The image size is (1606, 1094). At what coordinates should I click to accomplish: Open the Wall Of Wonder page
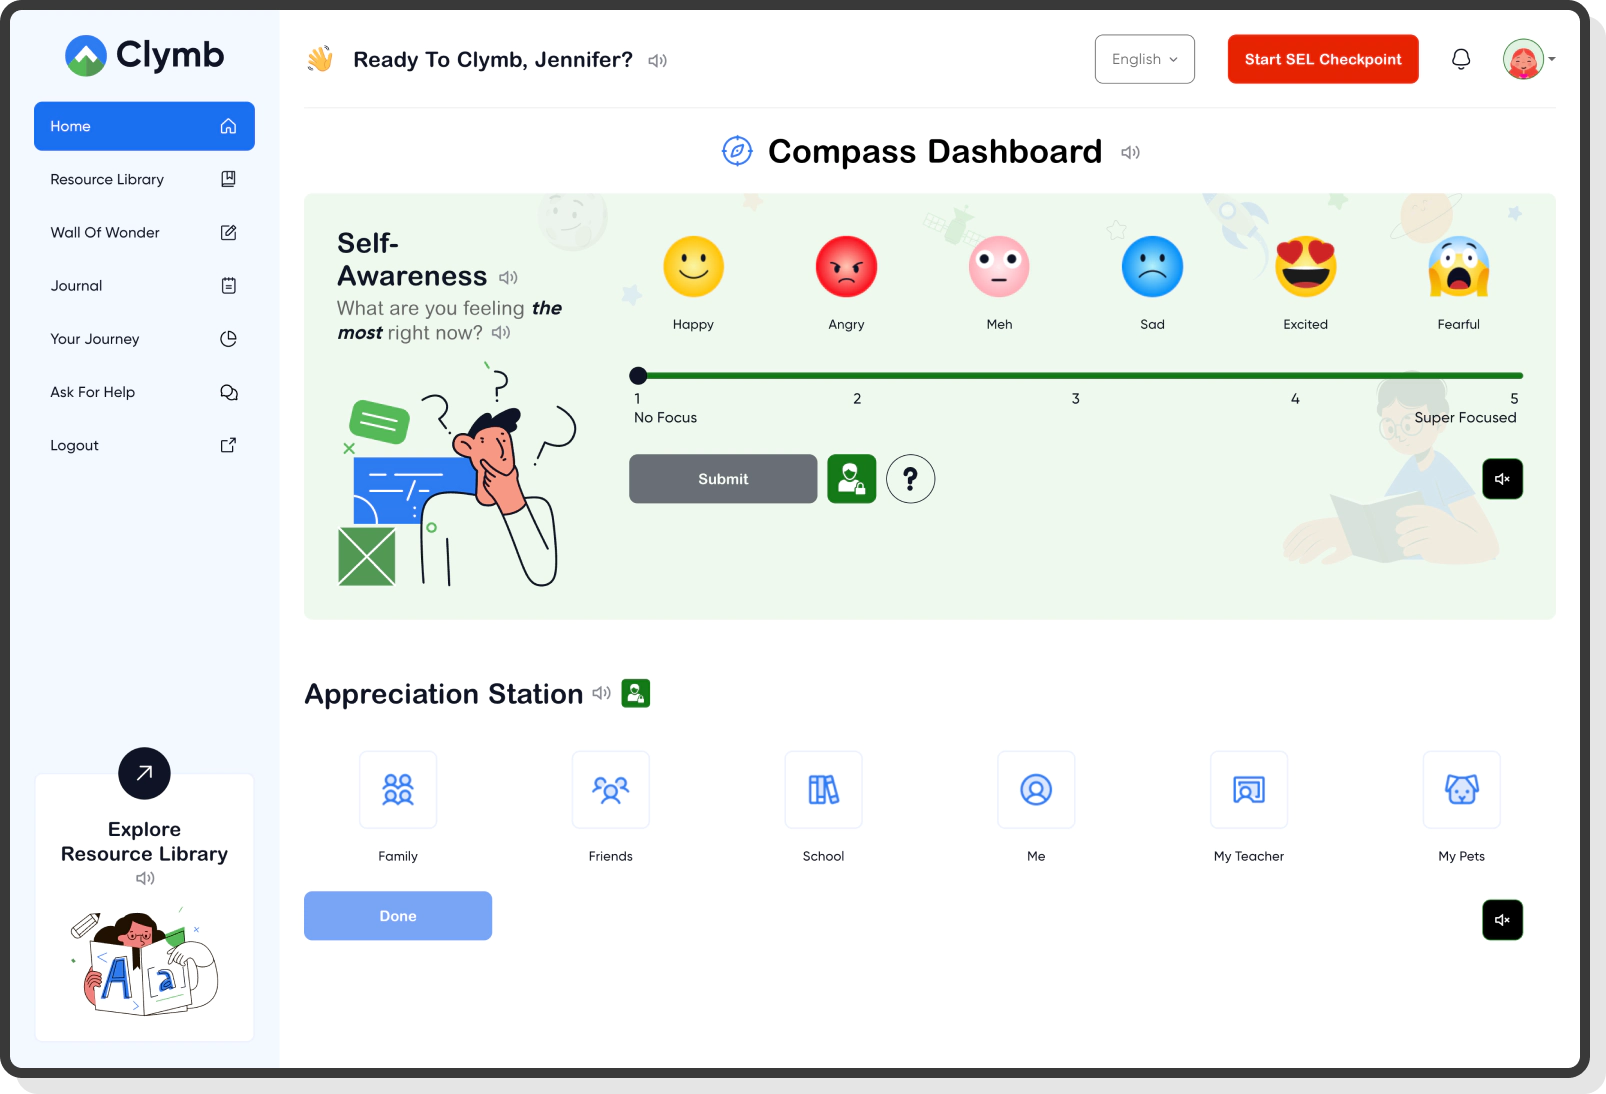click(105, 232)
